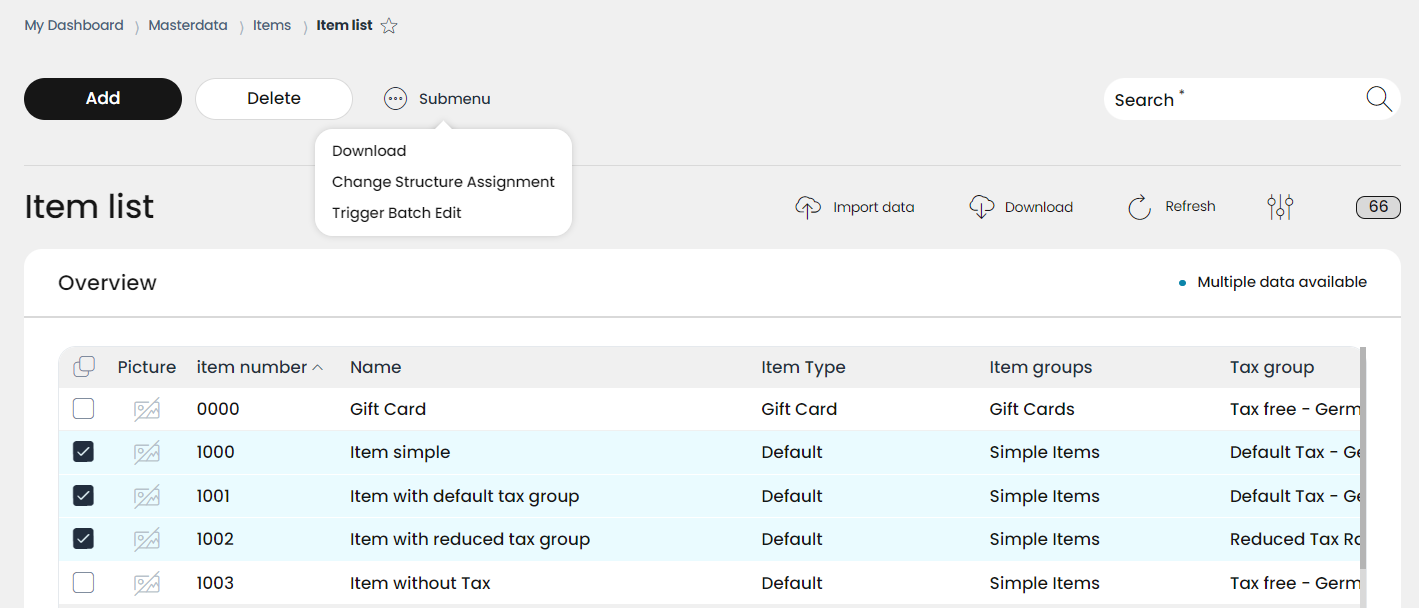Click the Item Type column header
1419x608 pixels.
pyautogui.click(x=803, y=367)
